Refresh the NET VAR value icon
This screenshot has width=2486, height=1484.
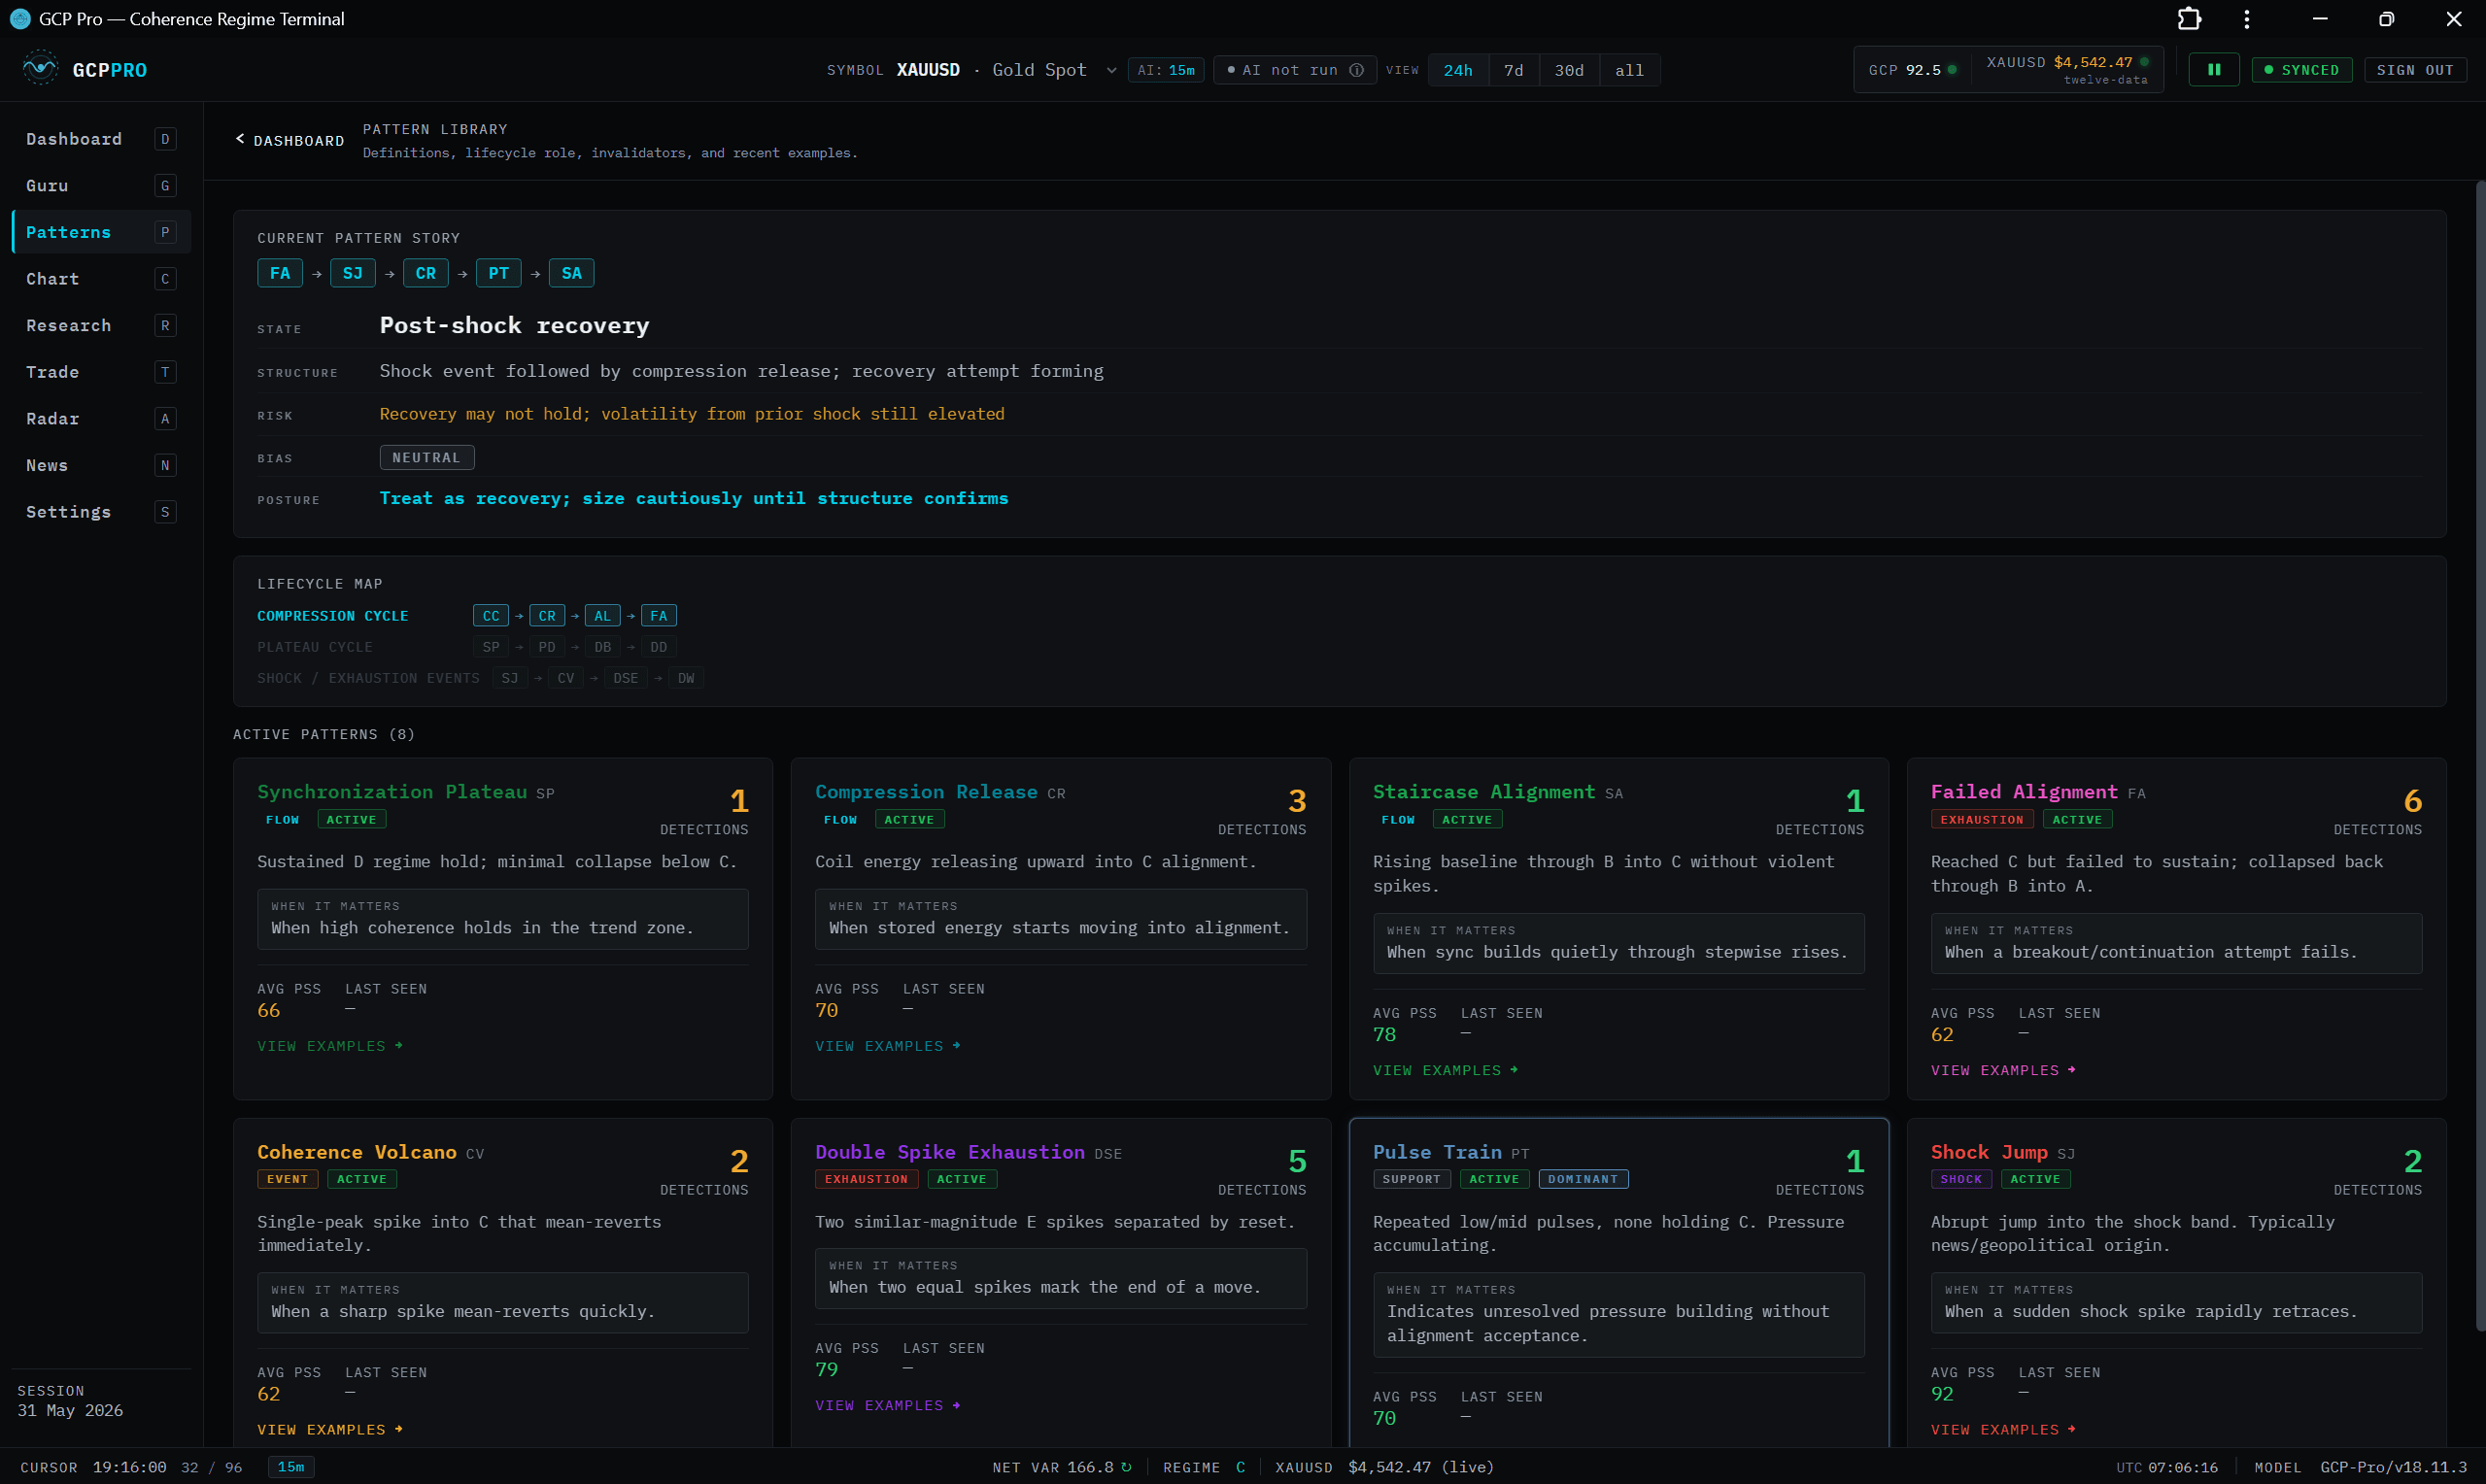point(1126,1467)
